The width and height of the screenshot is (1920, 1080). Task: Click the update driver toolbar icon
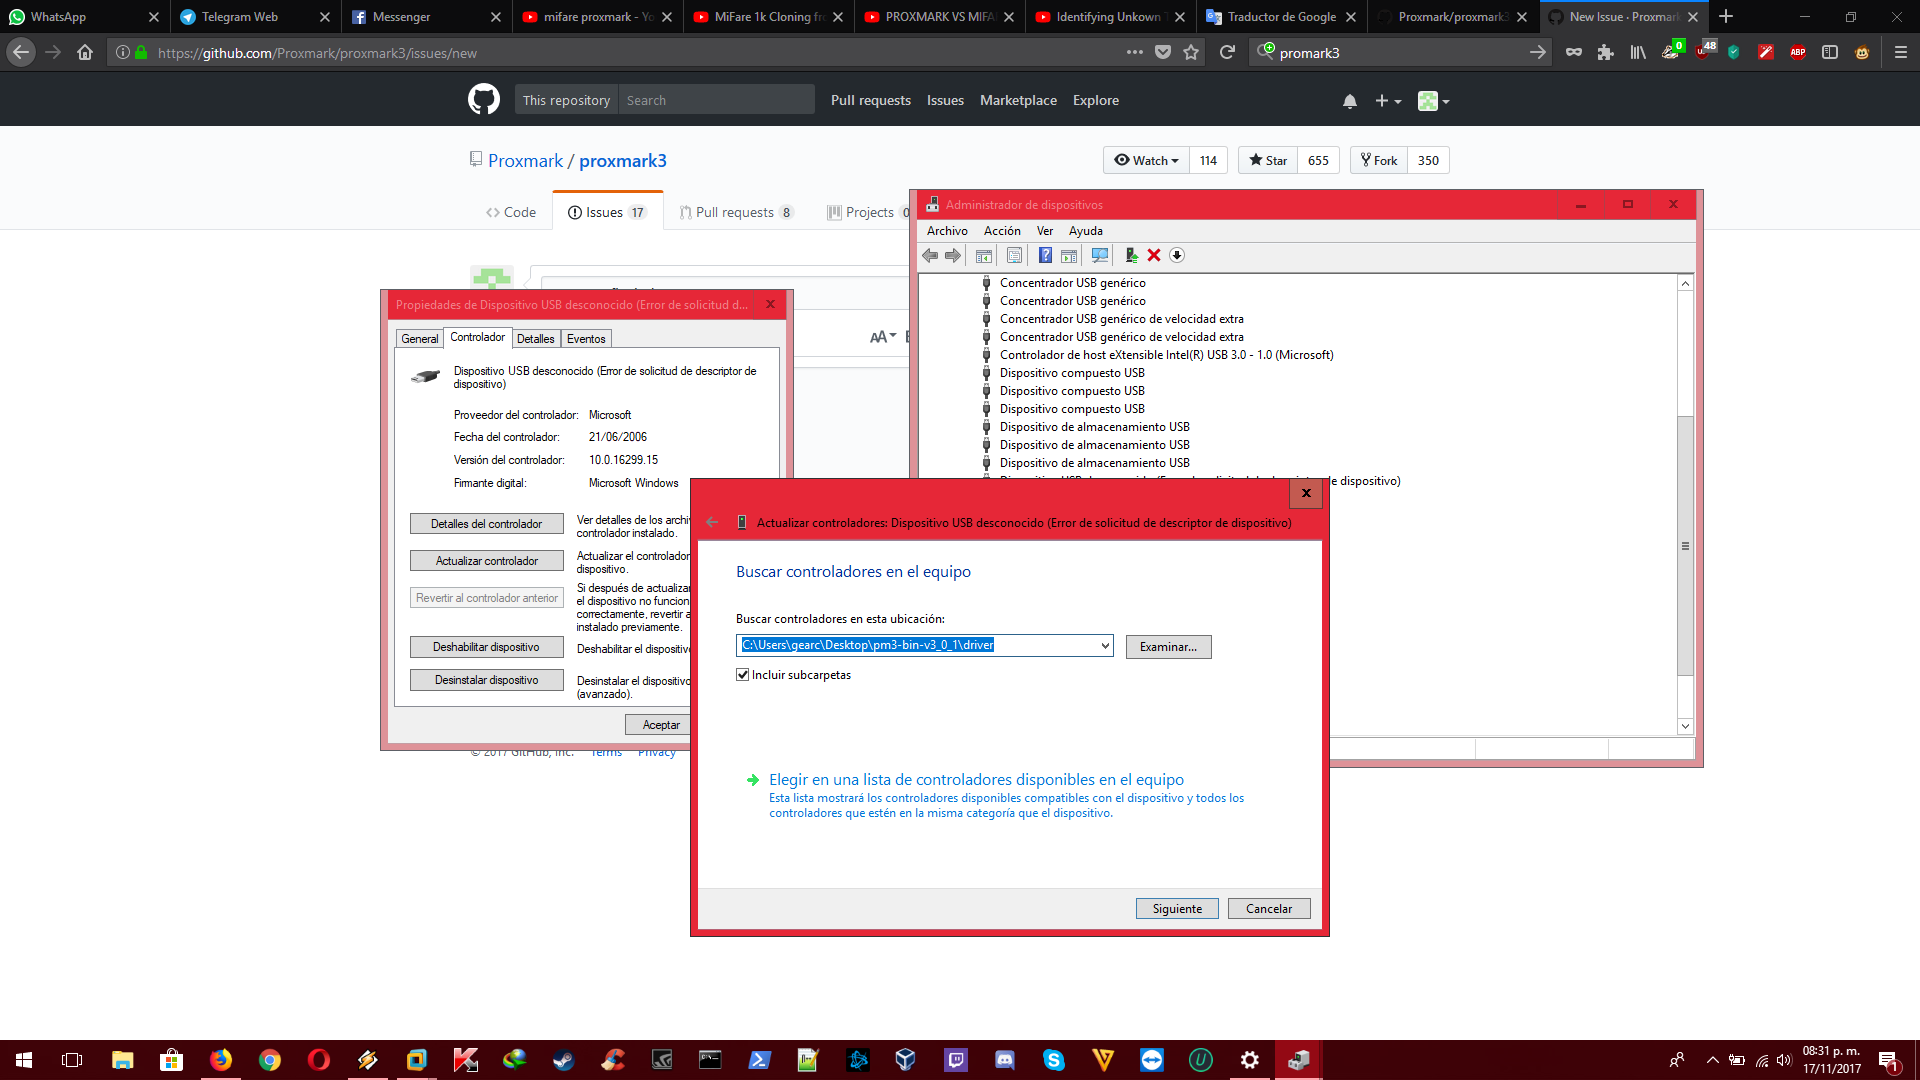tap(1131, 255)
